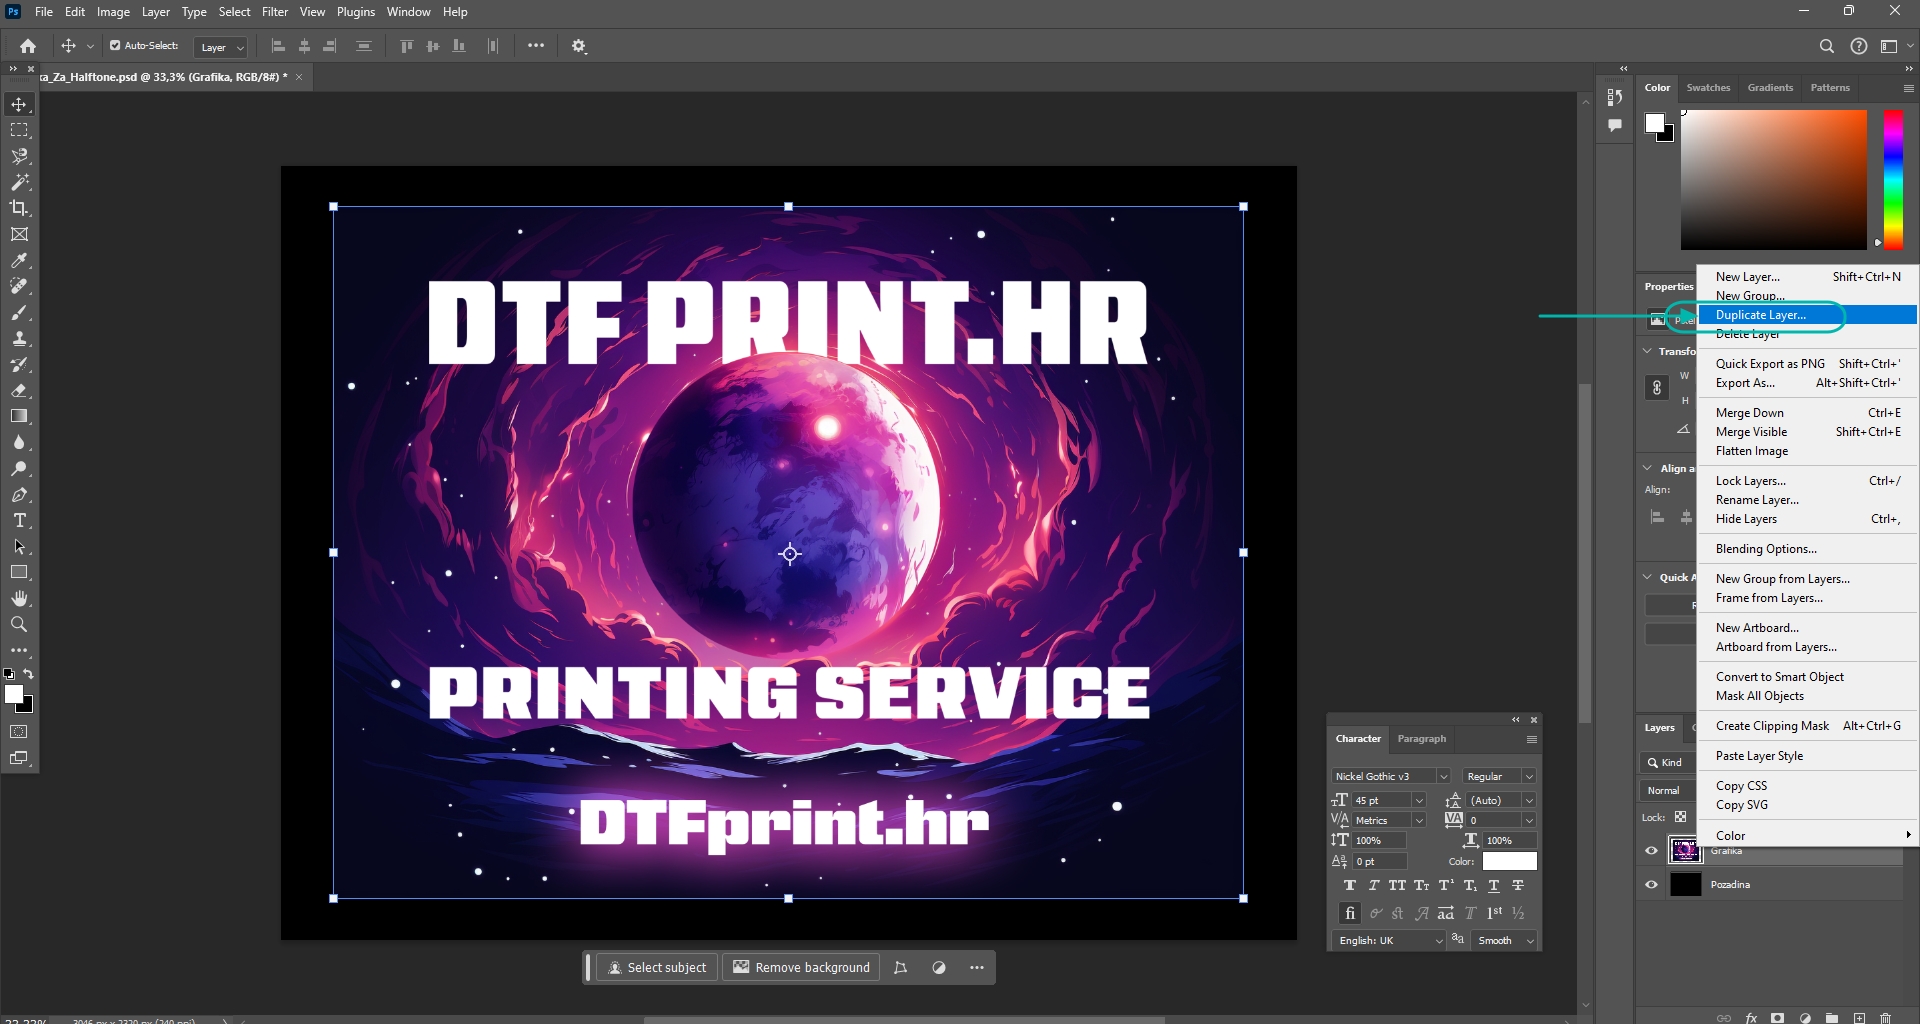The height and width of the screenshot is (1024, 1920).
Task: Select the Clone Stamp tool
Action: [x=19, y=338]
